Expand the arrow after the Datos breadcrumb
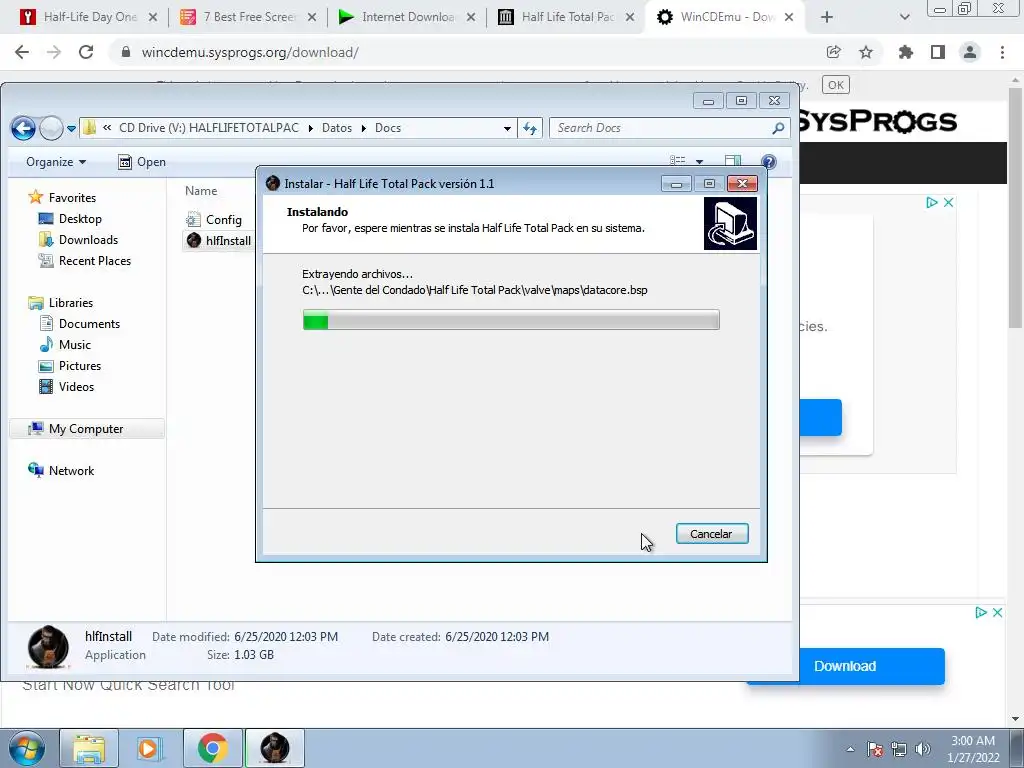 pos(364,129)
